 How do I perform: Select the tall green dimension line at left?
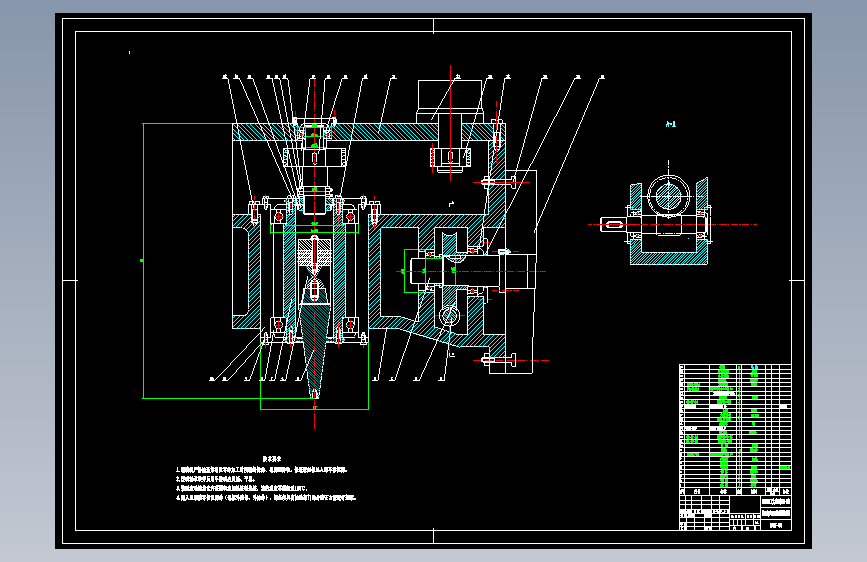[x=143, y=261]
